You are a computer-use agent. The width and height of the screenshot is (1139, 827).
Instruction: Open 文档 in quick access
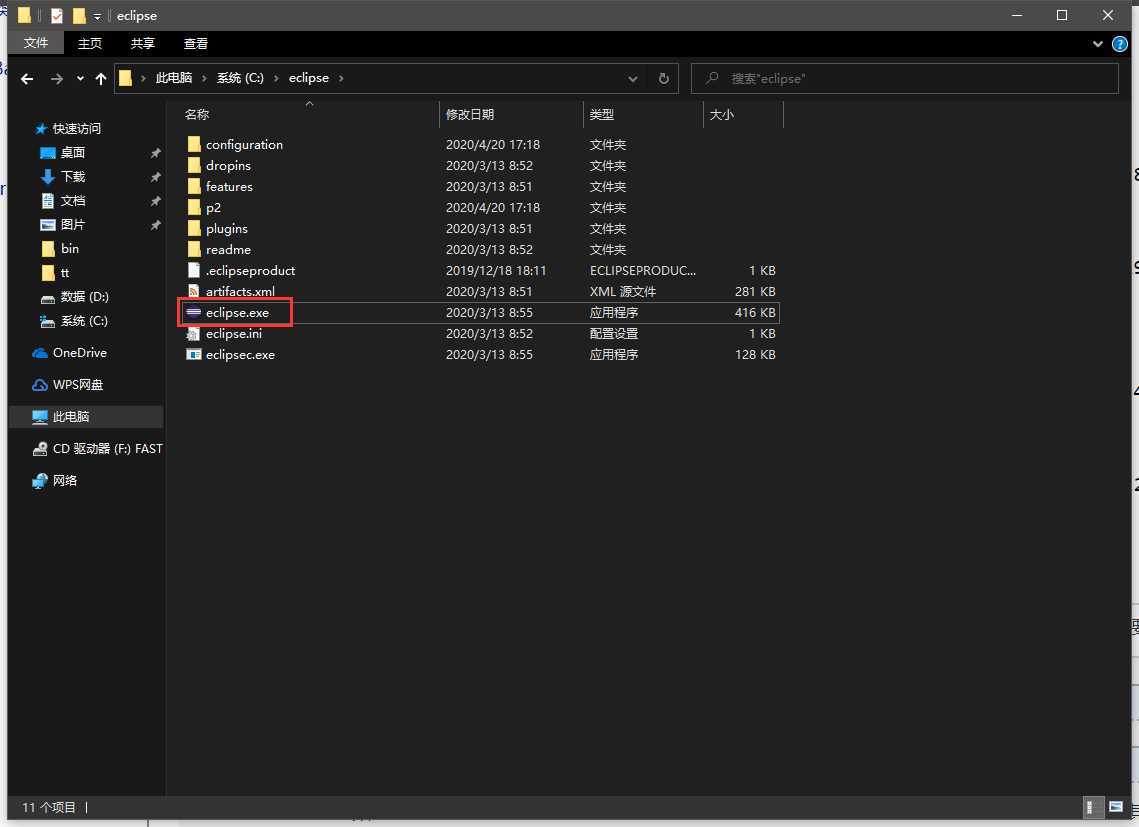click(x=62, y=201)
